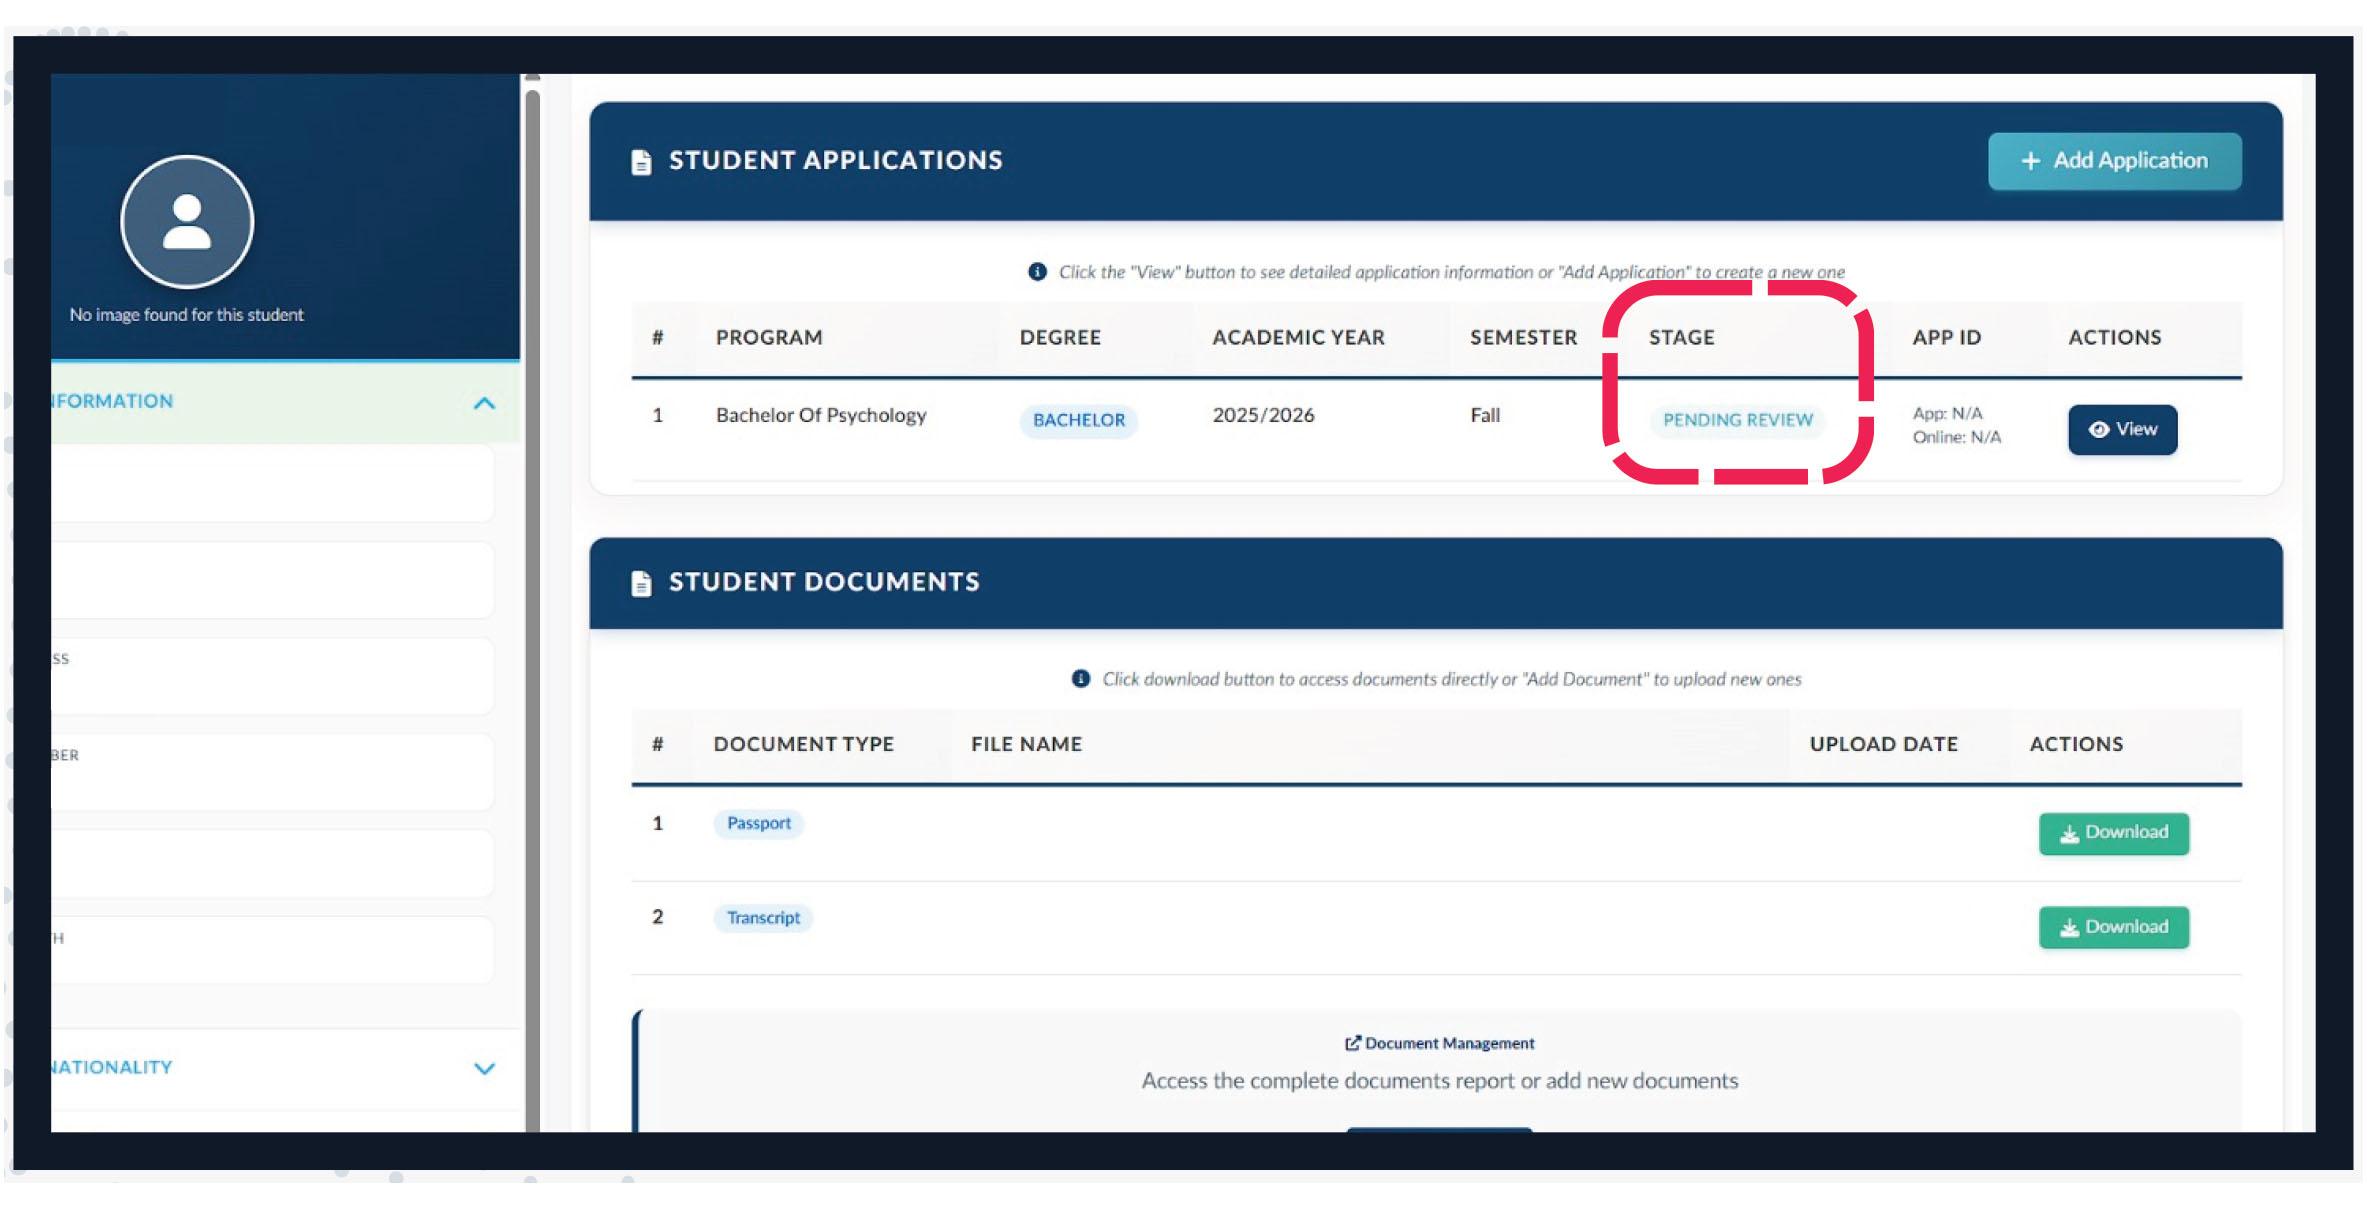
Task: Click the student profile avatar placeholder
Action: (187, 222)
